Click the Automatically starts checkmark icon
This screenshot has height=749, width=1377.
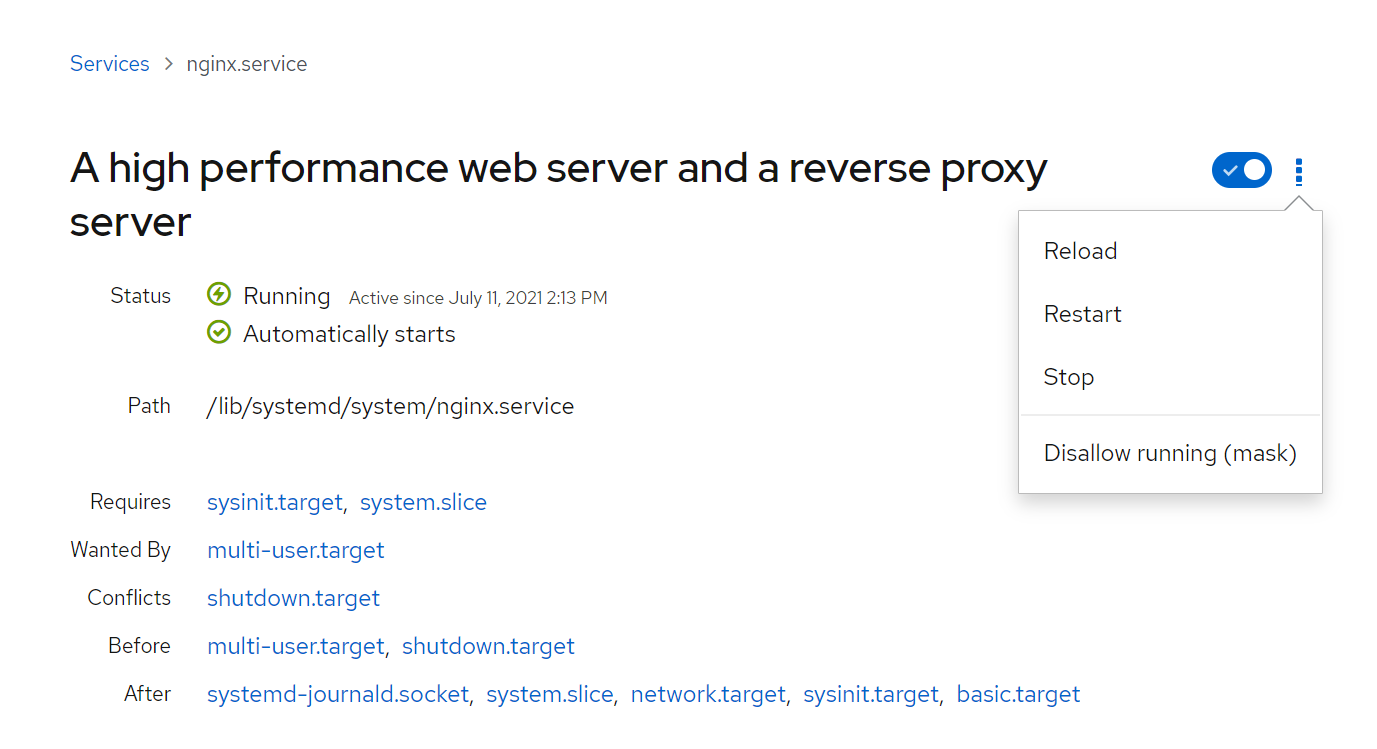219,333
